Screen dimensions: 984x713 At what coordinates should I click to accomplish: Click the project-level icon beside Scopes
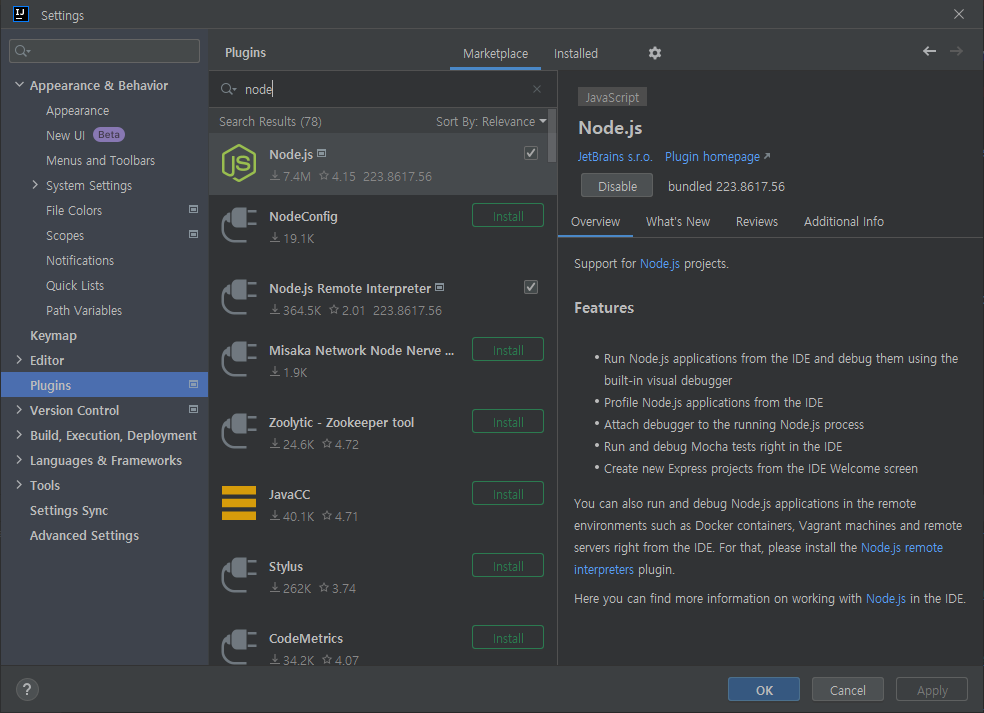193,234
